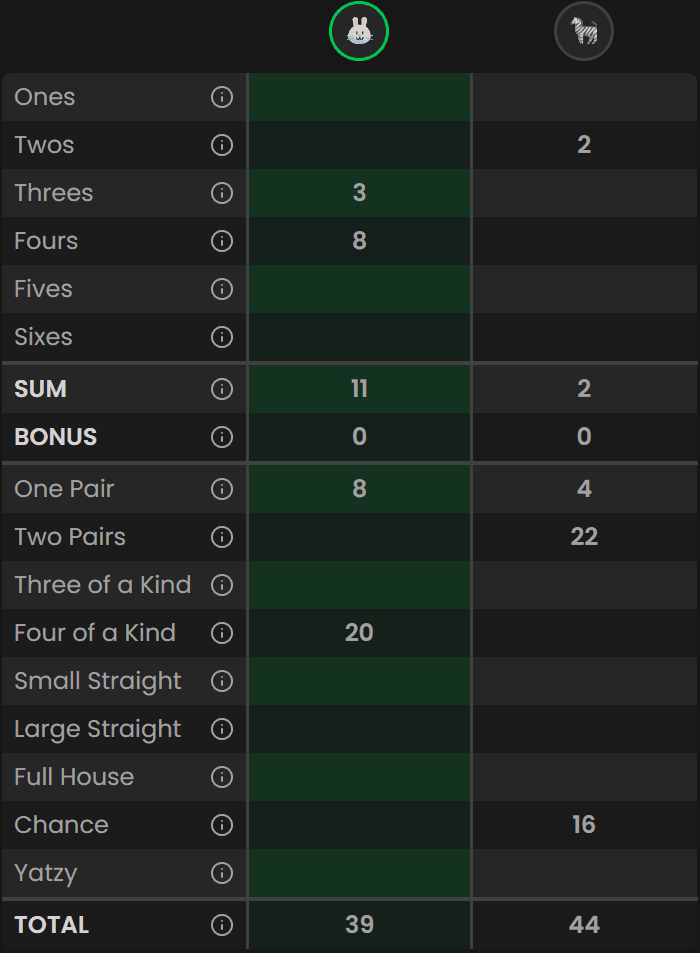Open info for Full House
700x953 pixels.
[222, 777]
